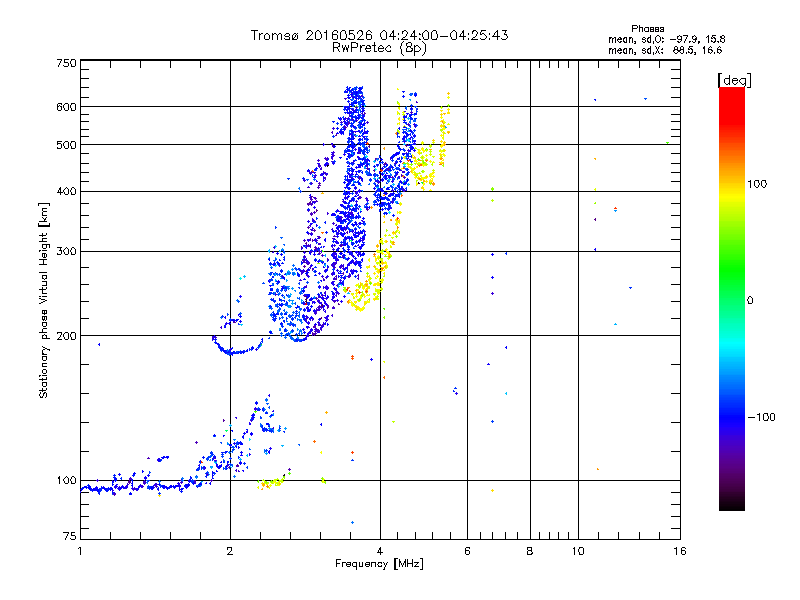Click the y-axis tick label "200"
The image size is (800, 600).
point(66,336)
